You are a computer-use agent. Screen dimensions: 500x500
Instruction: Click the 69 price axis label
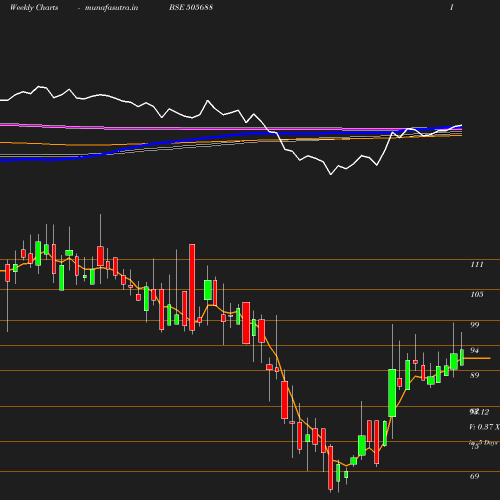click(x=474, y=476)
